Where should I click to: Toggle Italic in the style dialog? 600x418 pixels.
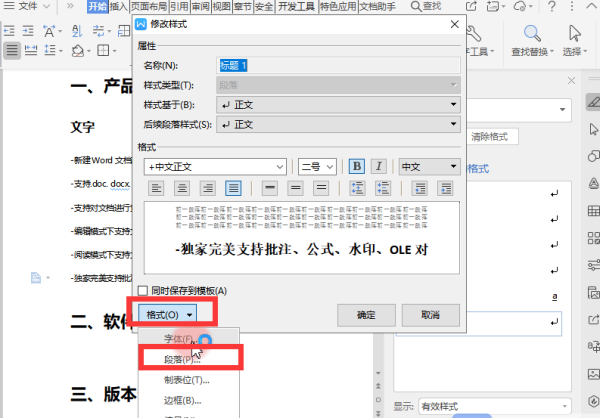[378, 166]
